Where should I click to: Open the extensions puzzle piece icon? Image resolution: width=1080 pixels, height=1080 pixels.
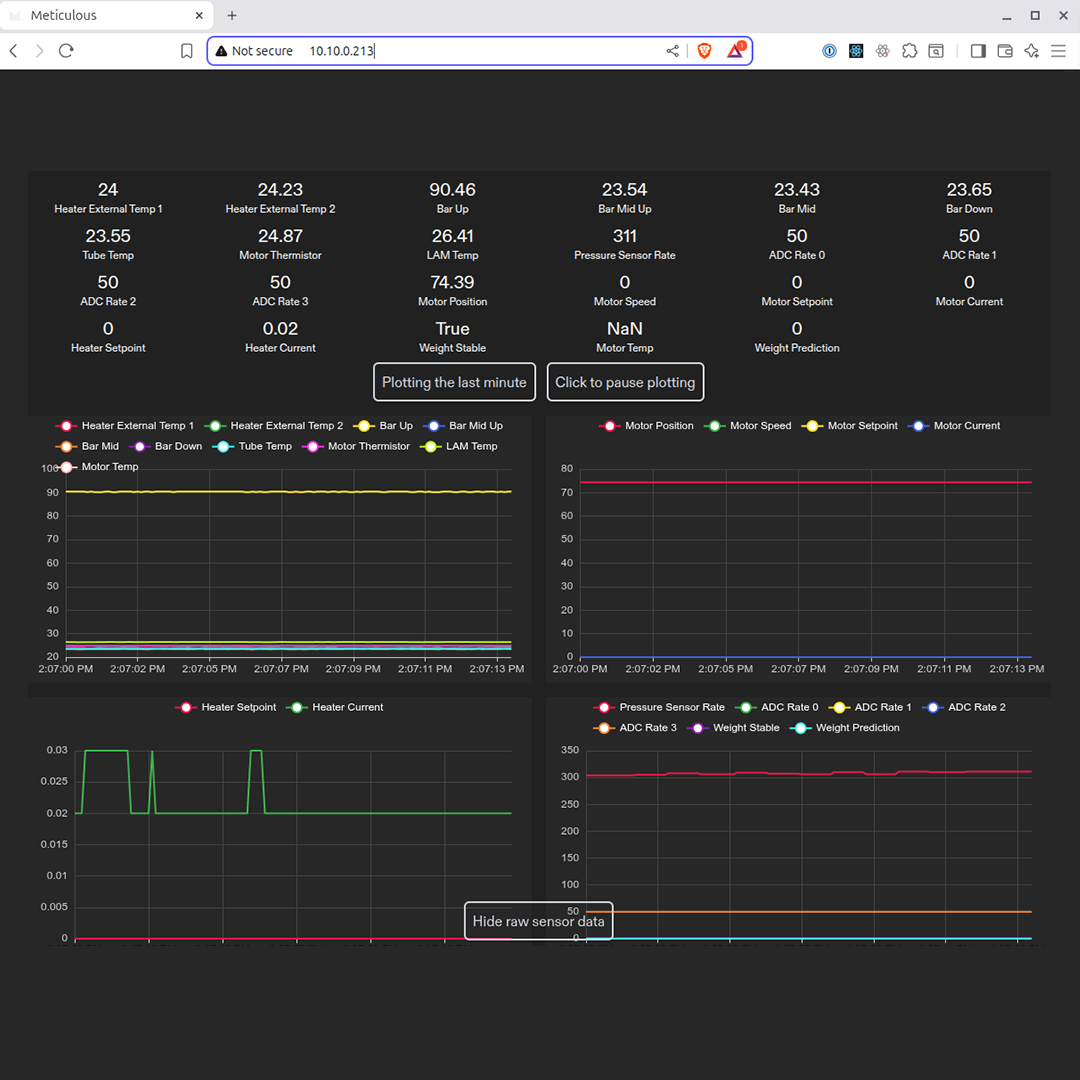point(909,51)
